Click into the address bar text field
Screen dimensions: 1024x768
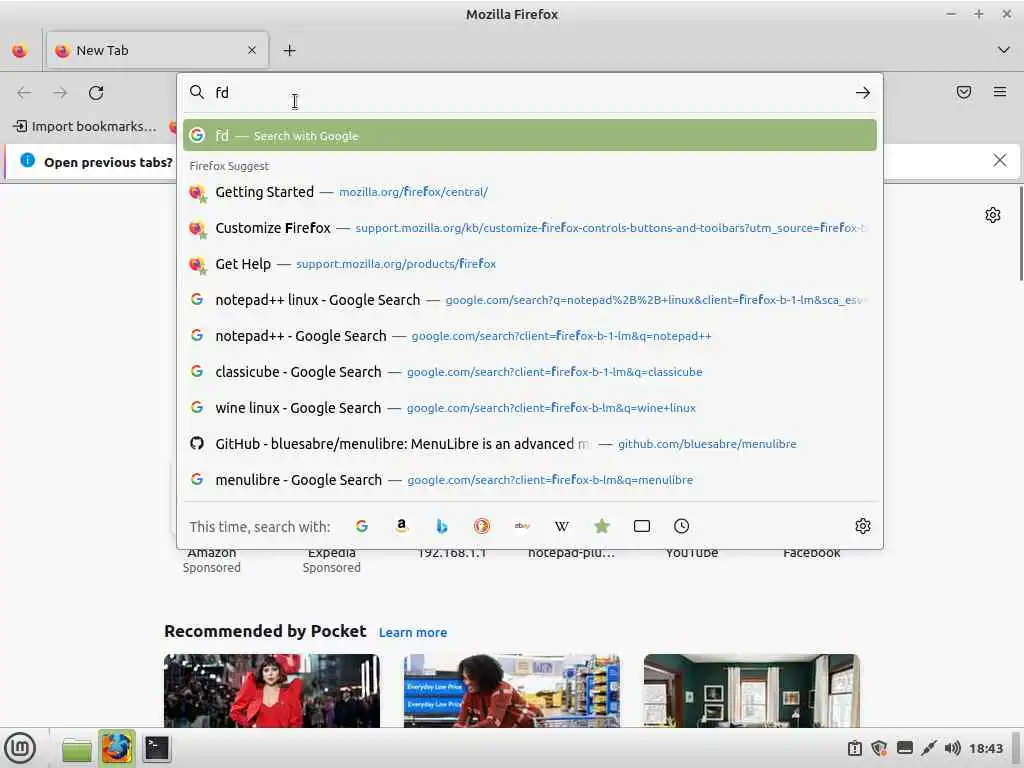point(529,93)
